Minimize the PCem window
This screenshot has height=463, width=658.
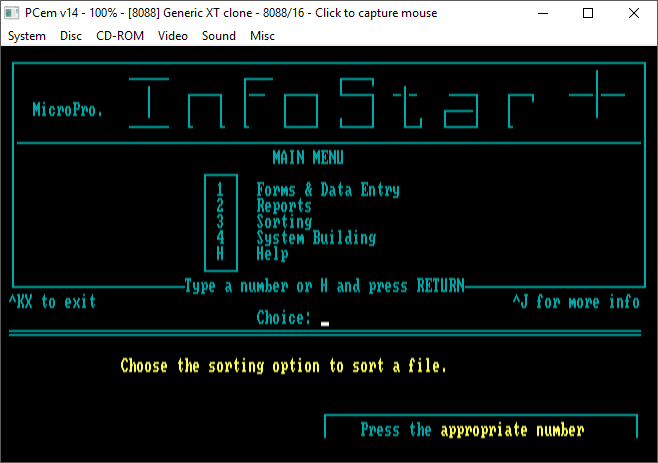(x=543, y=13)
